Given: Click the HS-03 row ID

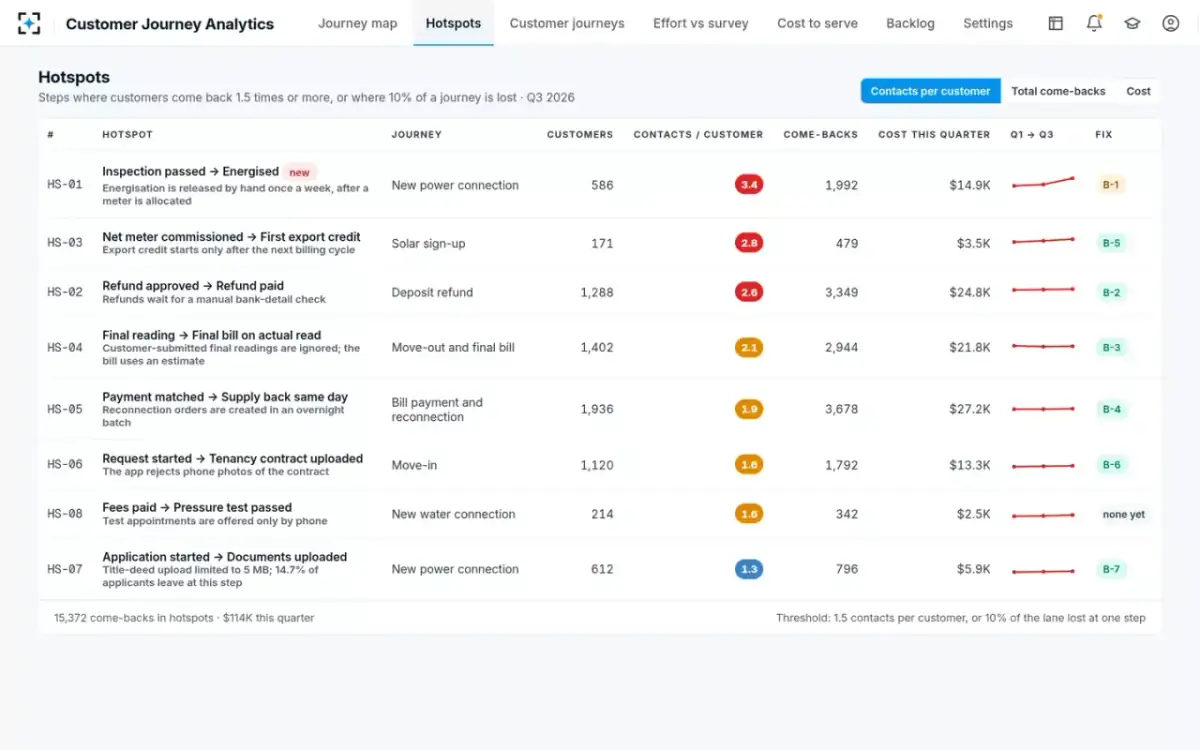Looking at the screenshot, I should pos(65,243).
